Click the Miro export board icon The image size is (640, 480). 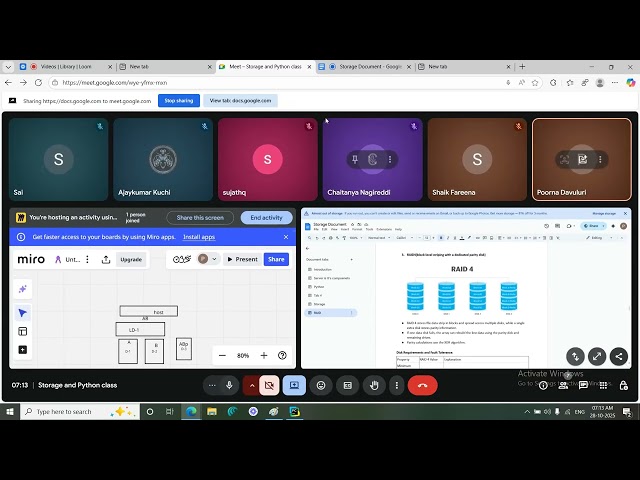tap(106, 260)
